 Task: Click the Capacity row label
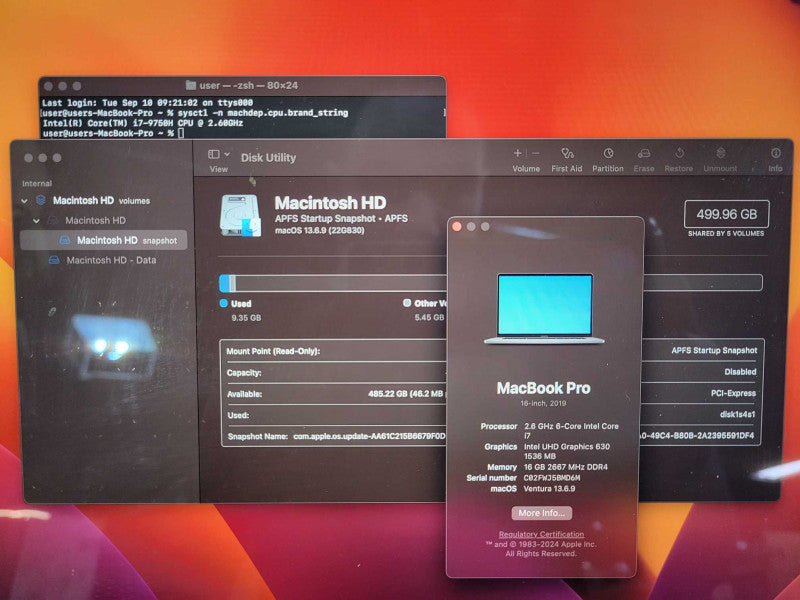pos(244,373)
